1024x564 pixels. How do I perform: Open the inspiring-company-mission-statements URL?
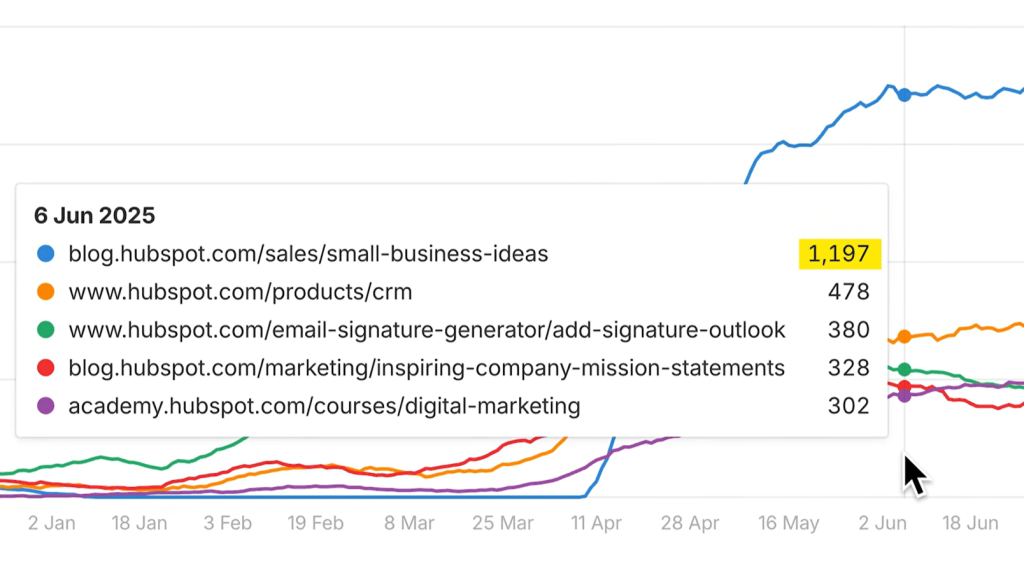click(x=426, y=368)
